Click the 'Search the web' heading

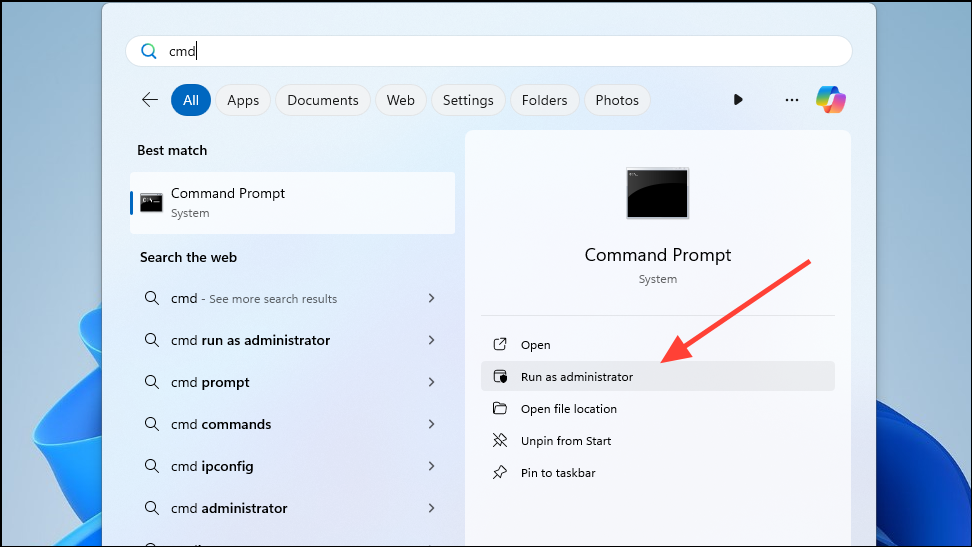[188, 257]
